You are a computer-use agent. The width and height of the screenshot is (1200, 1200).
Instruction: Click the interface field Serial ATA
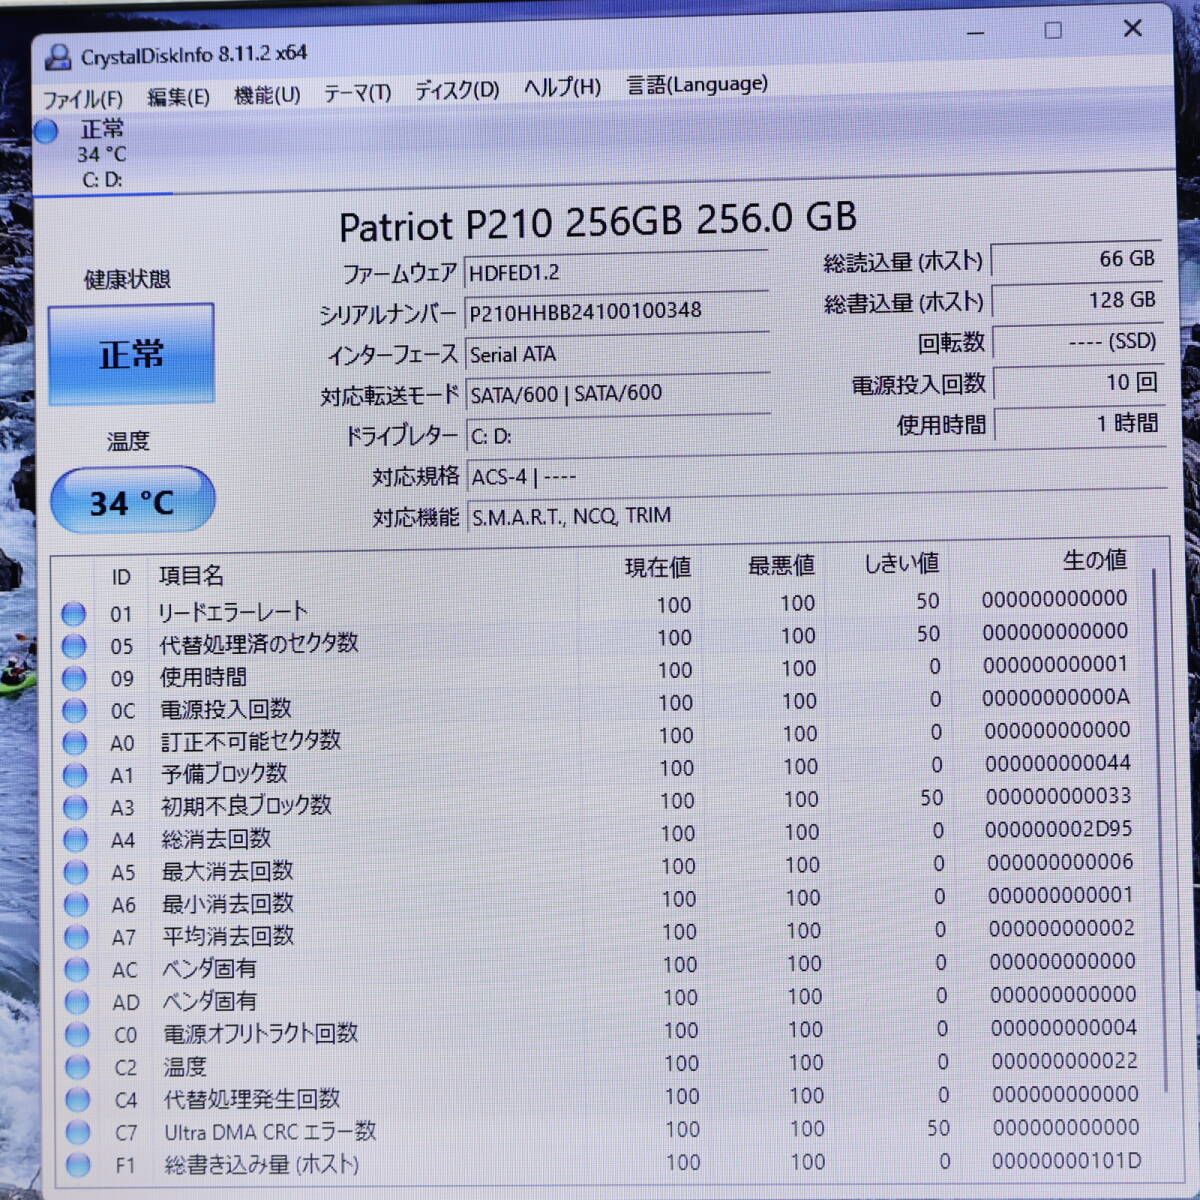[x=617, y=353]
